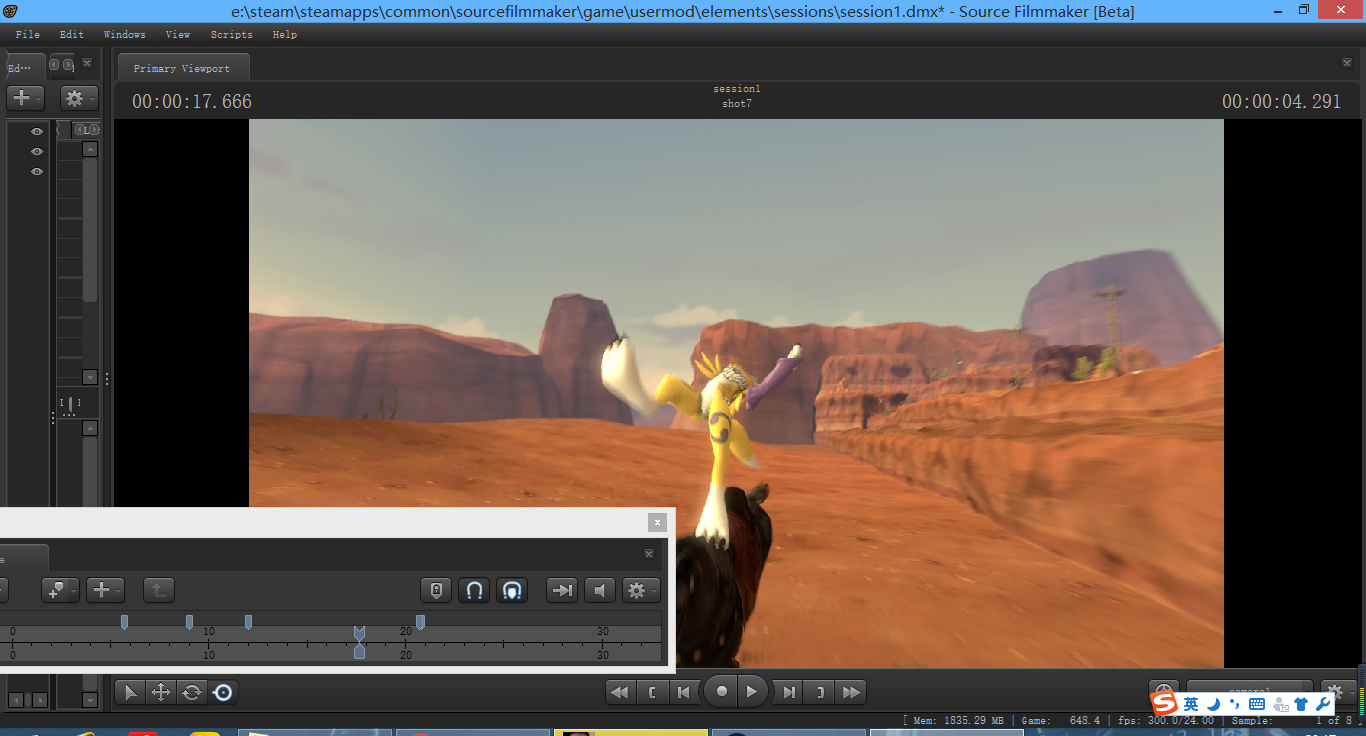Viewport: 1366px width, 736px height.
Task: Toggle visibility eye of first animation set
Action: (x=37, y=132)
